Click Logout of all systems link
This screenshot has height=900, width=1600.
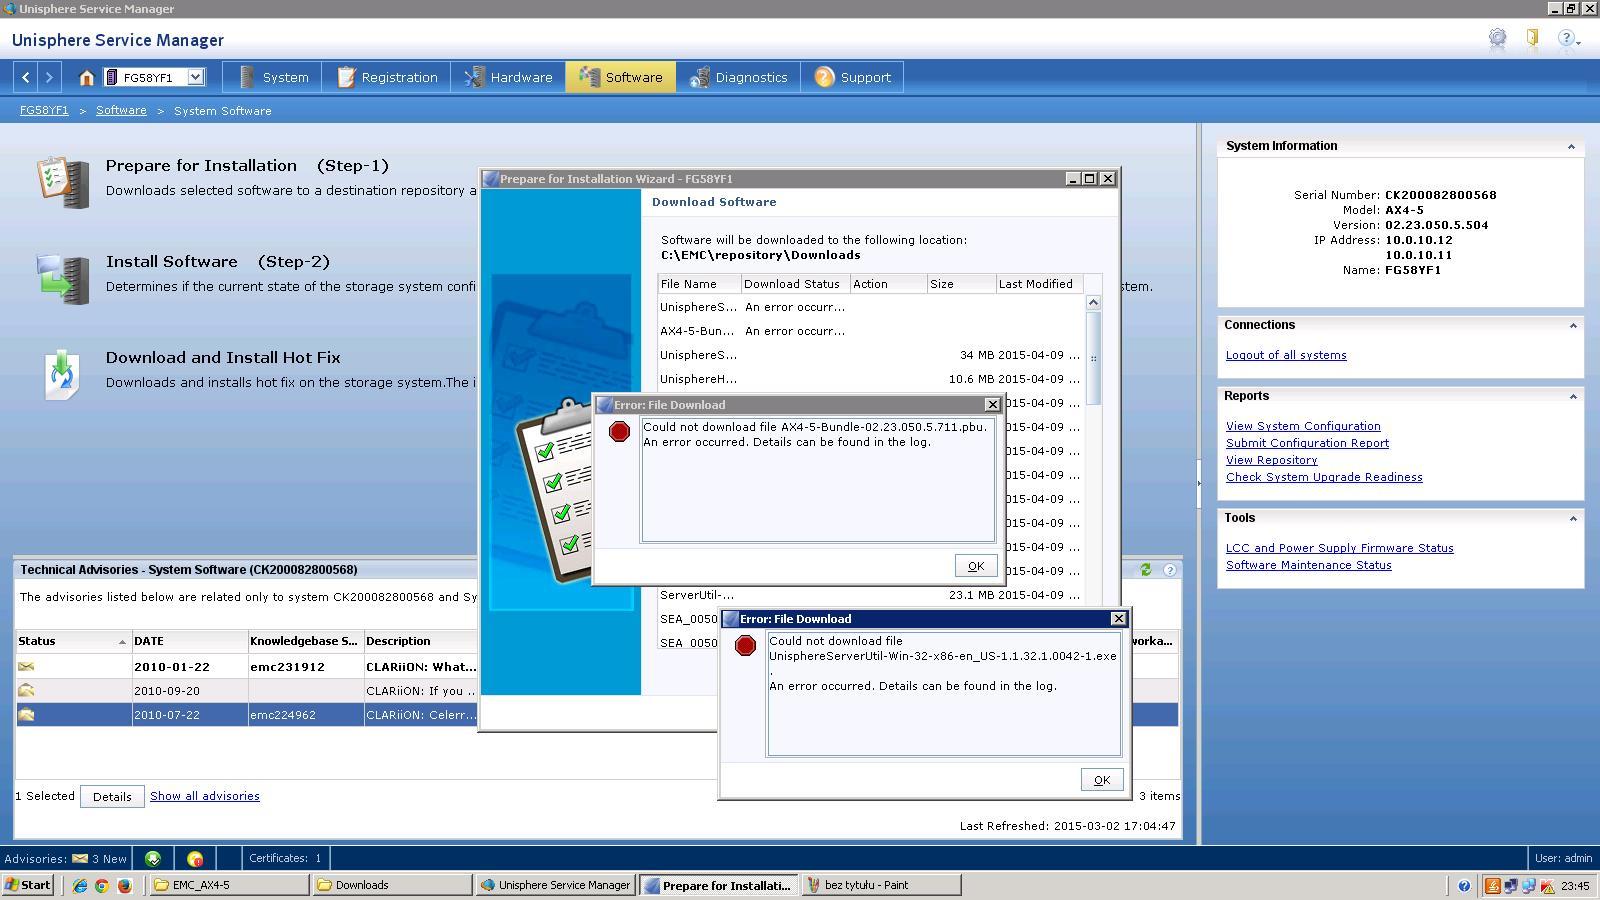(x=1286, y=355)
